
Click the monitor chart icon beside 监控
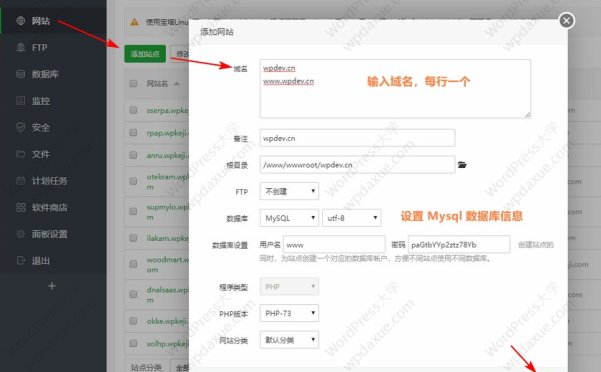point(21,101)
